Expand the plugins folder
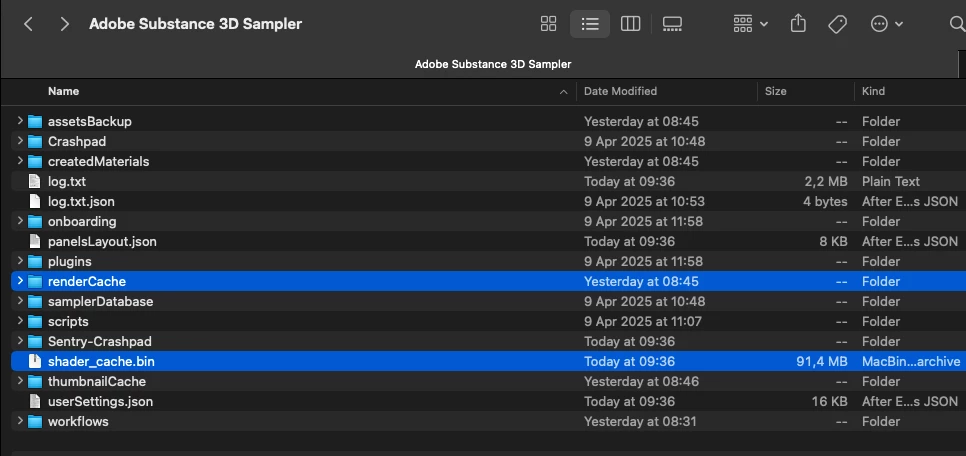 20,261
